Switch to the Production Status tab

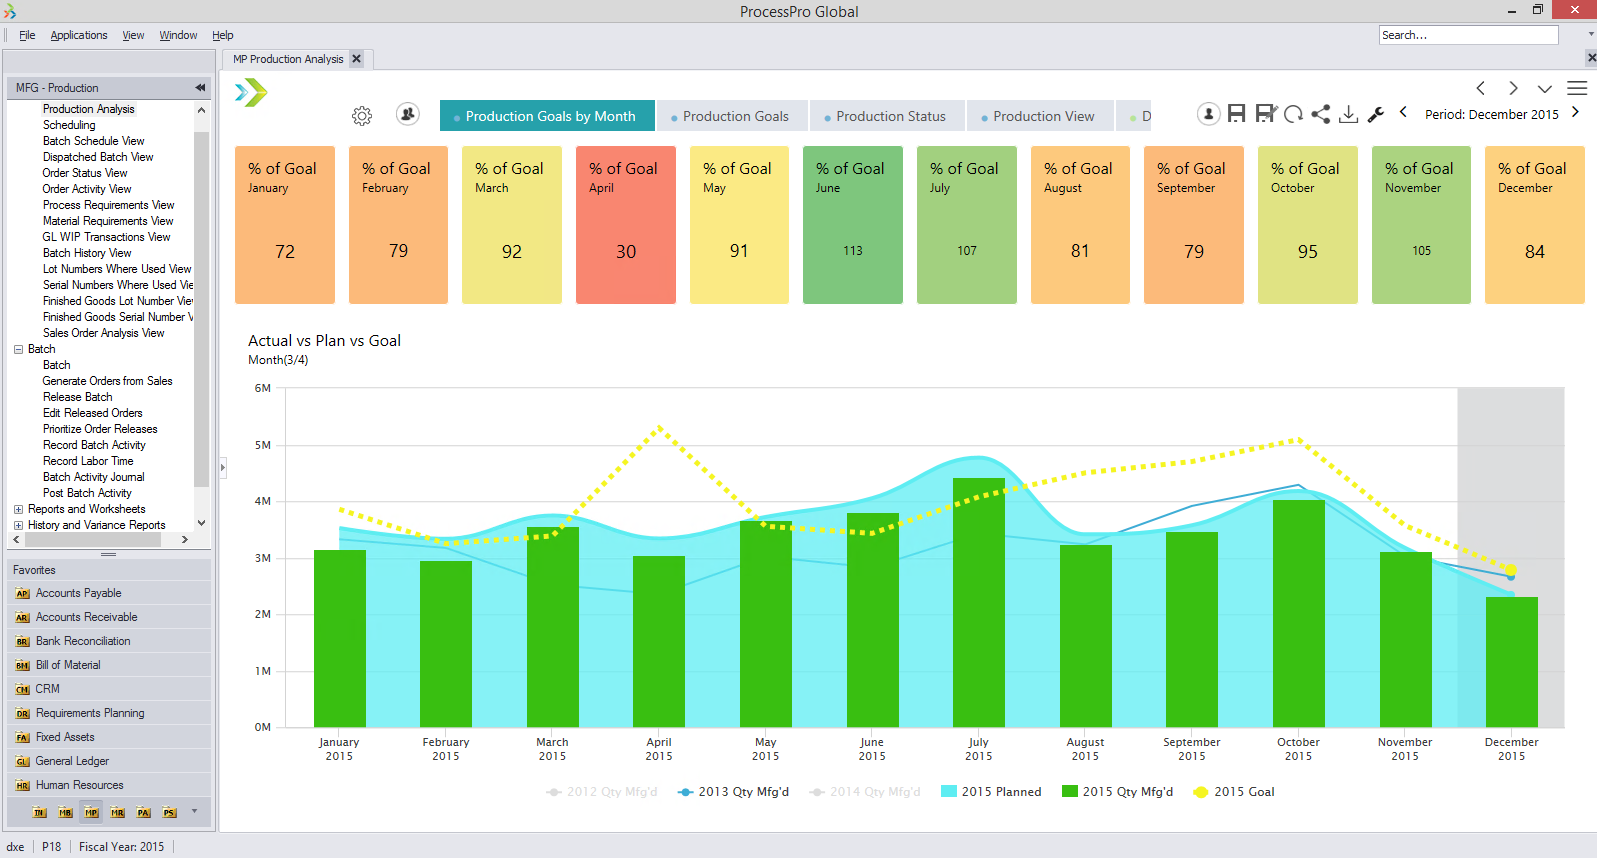(890, 116)
